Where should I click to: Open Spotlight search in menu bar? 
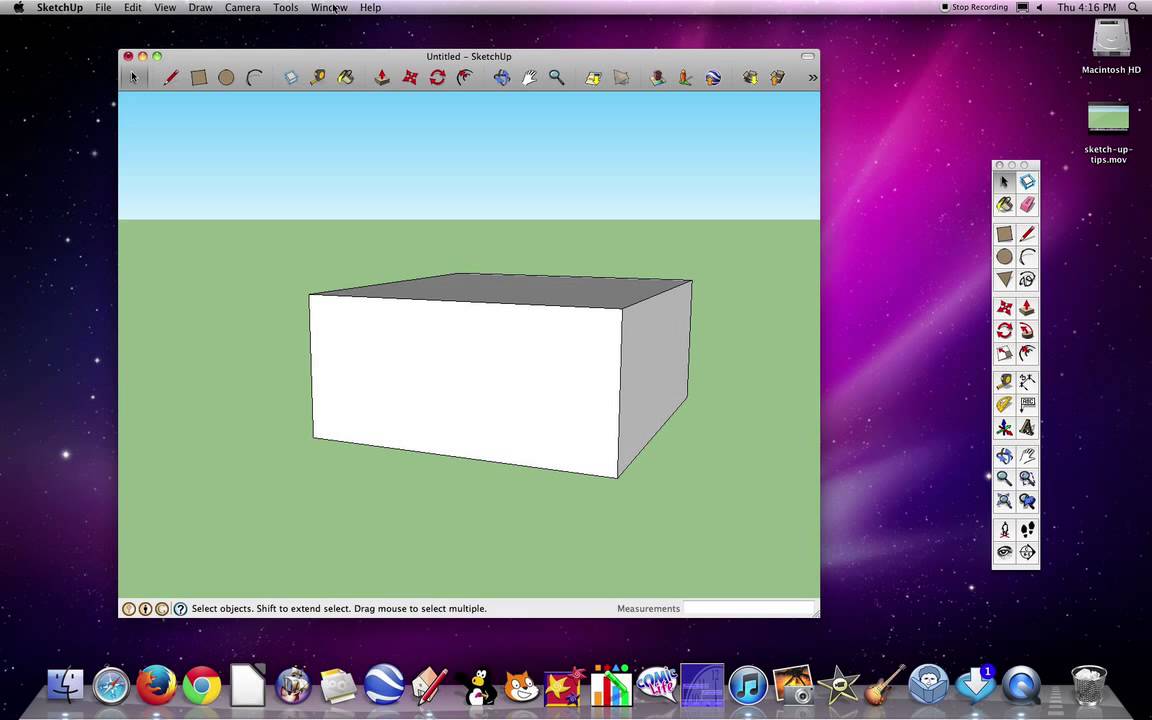[x=1132, y=7]
